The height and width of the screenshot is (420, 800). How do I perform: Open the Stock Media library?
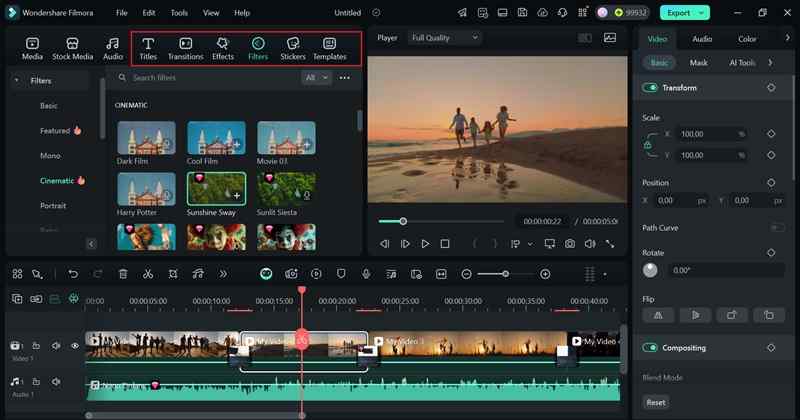pyautogui.click(x=72, y=49)
